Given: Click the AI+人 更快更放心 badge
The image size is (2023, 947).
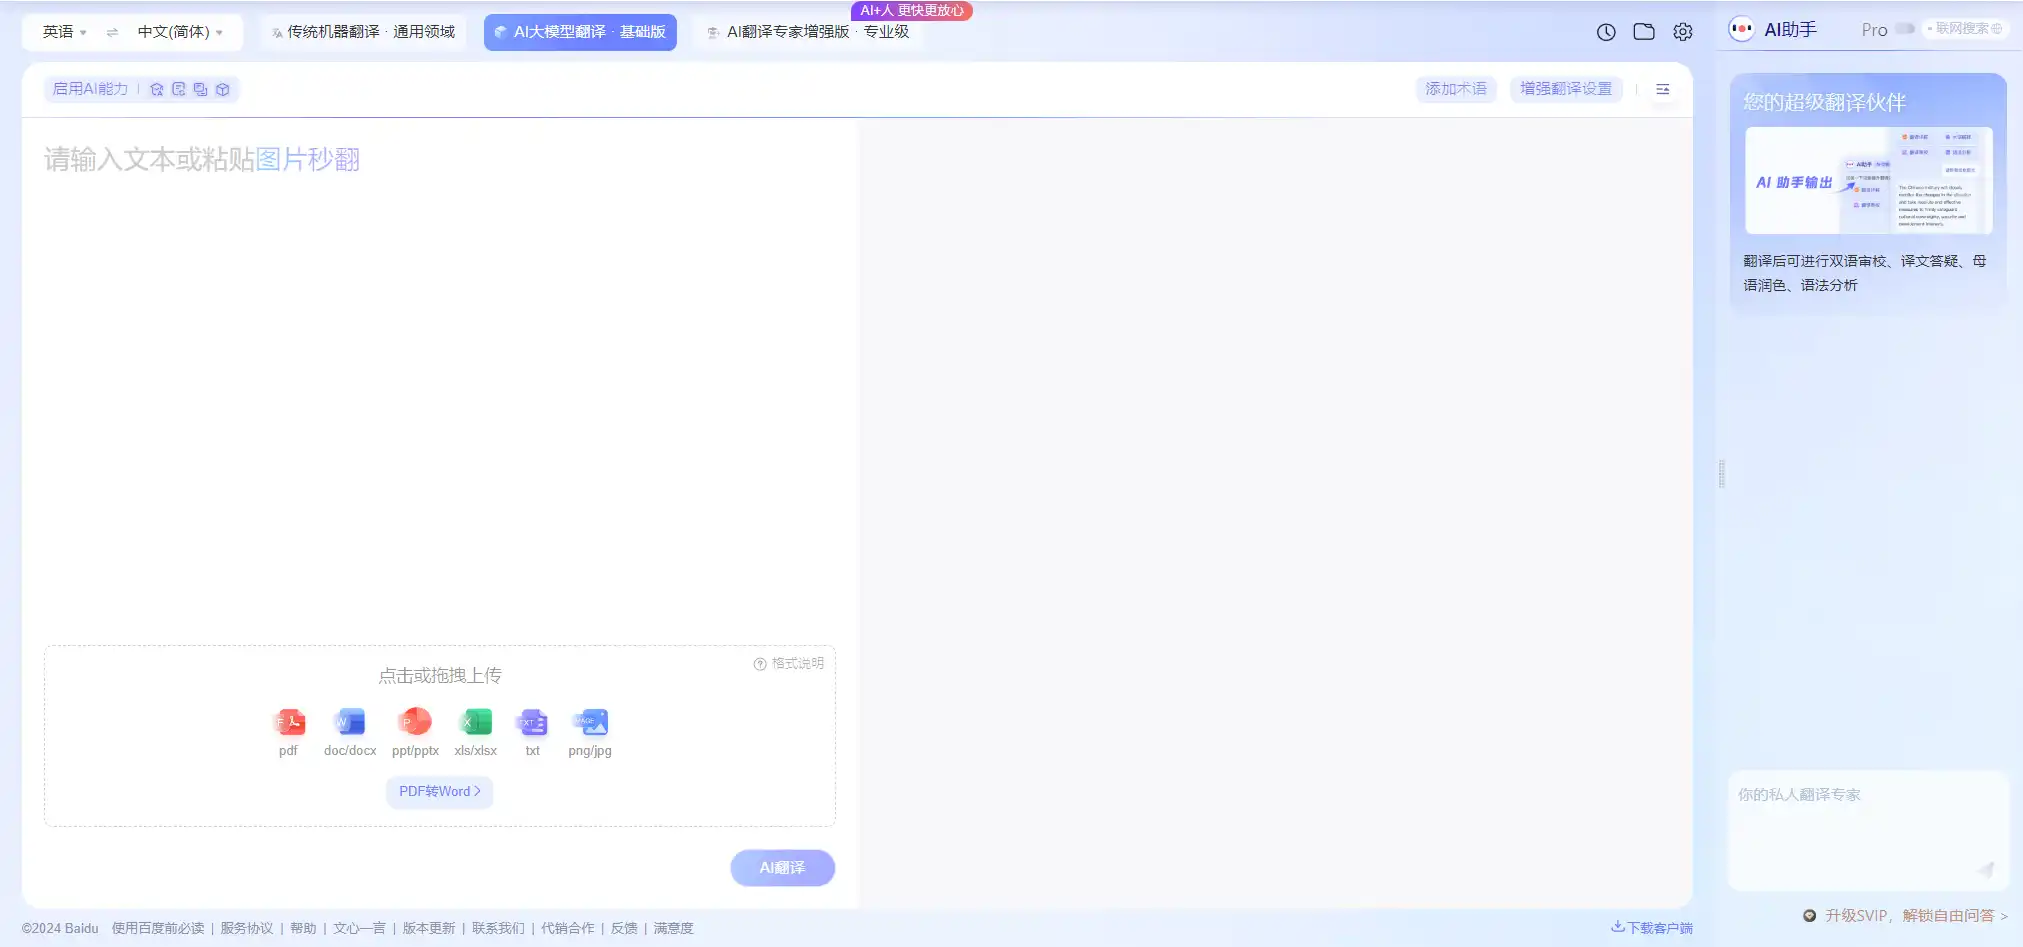Looking at the screenshot, I should coord(912,10).
